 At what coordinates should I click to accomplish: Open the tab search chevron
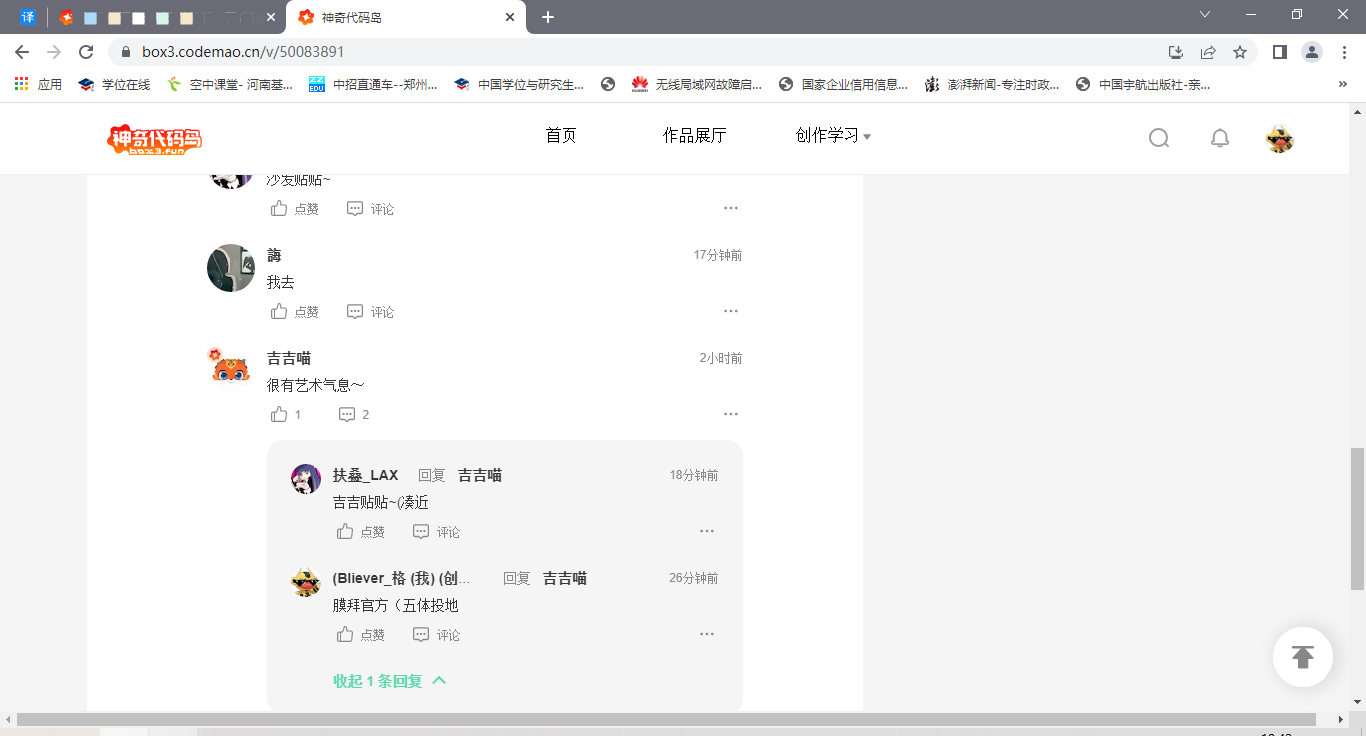[1205, 14]
